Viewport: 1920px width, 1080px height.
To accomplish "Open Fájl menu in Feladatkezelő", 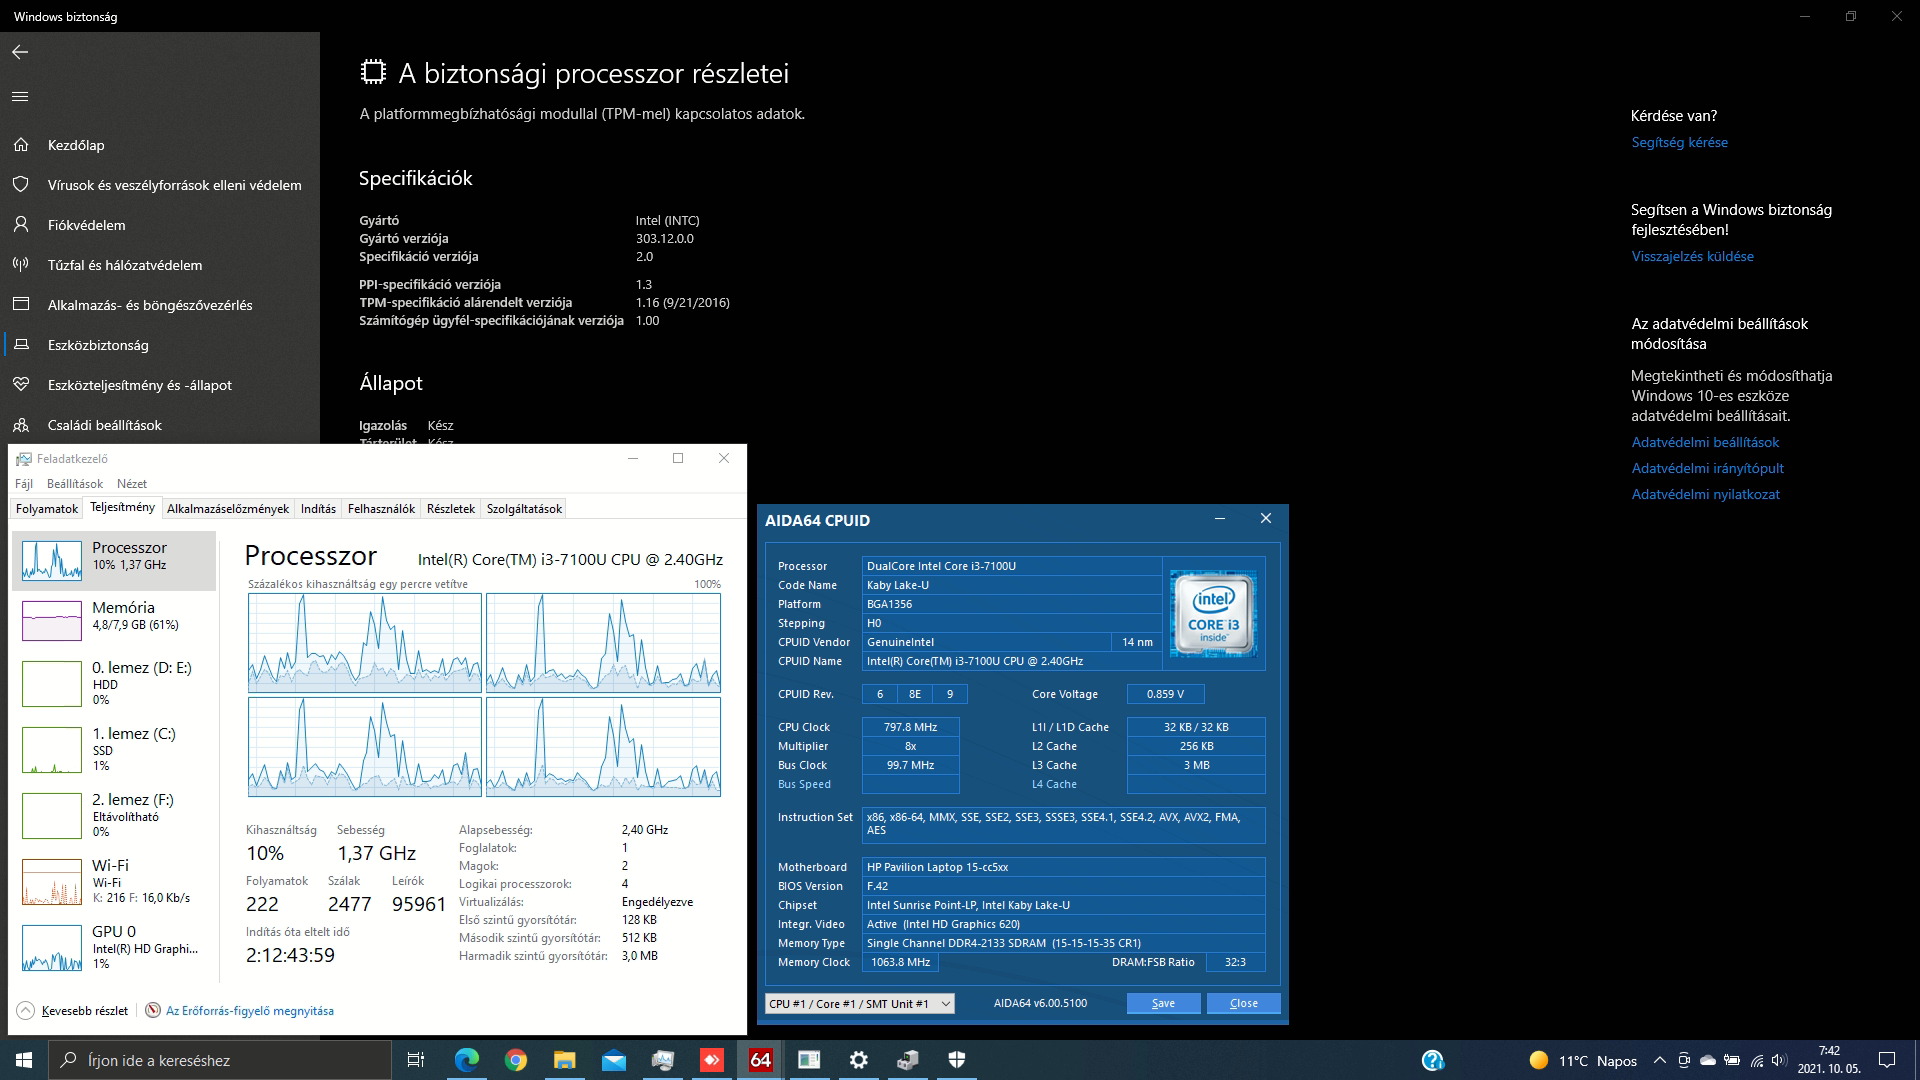I will click(24, 483).
